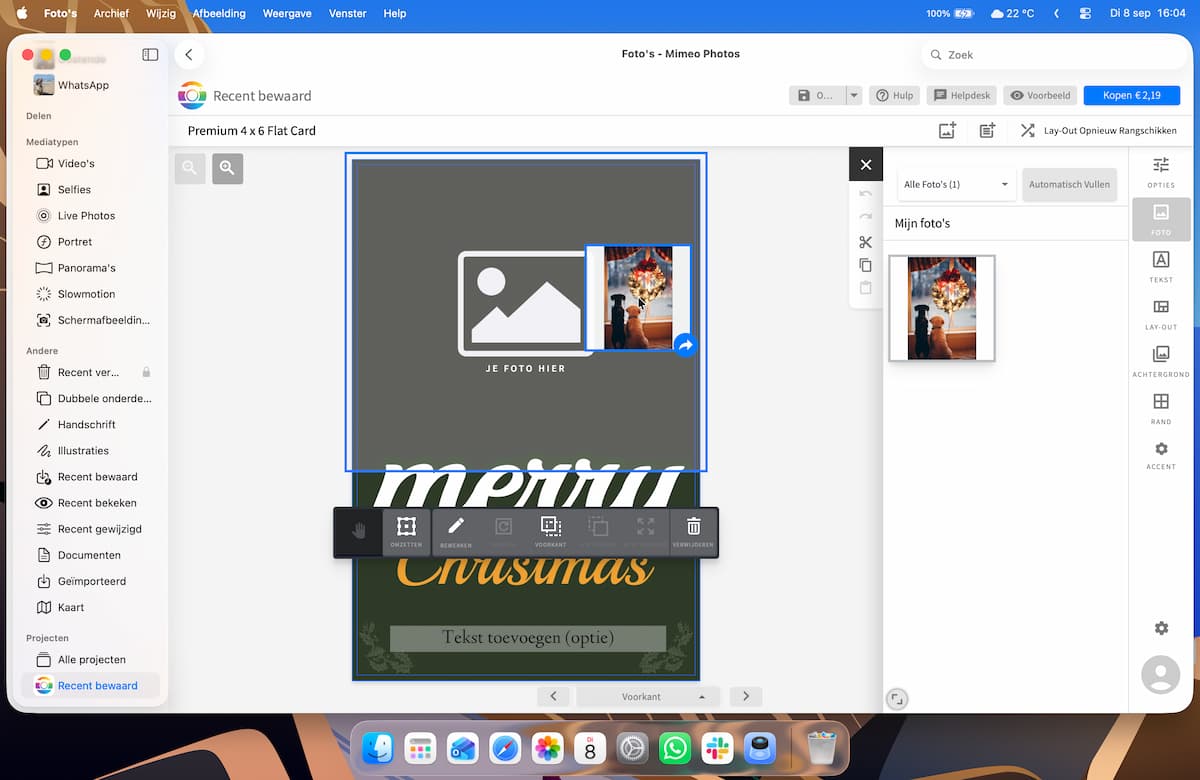Open the Opties panel
Image resolution: width=1200 pixels, height=780 pixels.
pos(1161,171)
